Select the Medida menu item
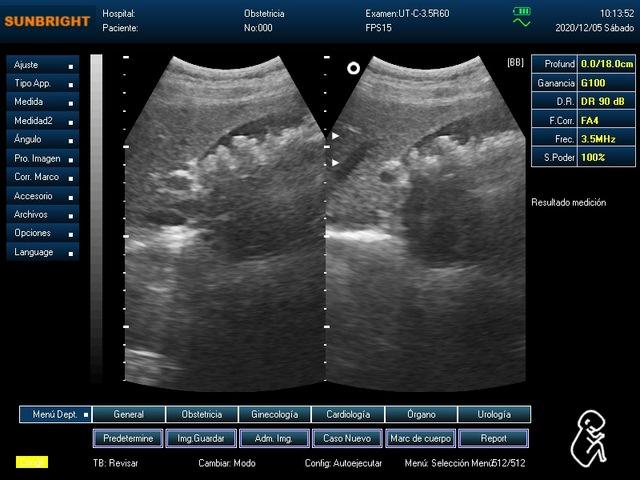Viewport: 640px width, 480px height. coord(43,102)
